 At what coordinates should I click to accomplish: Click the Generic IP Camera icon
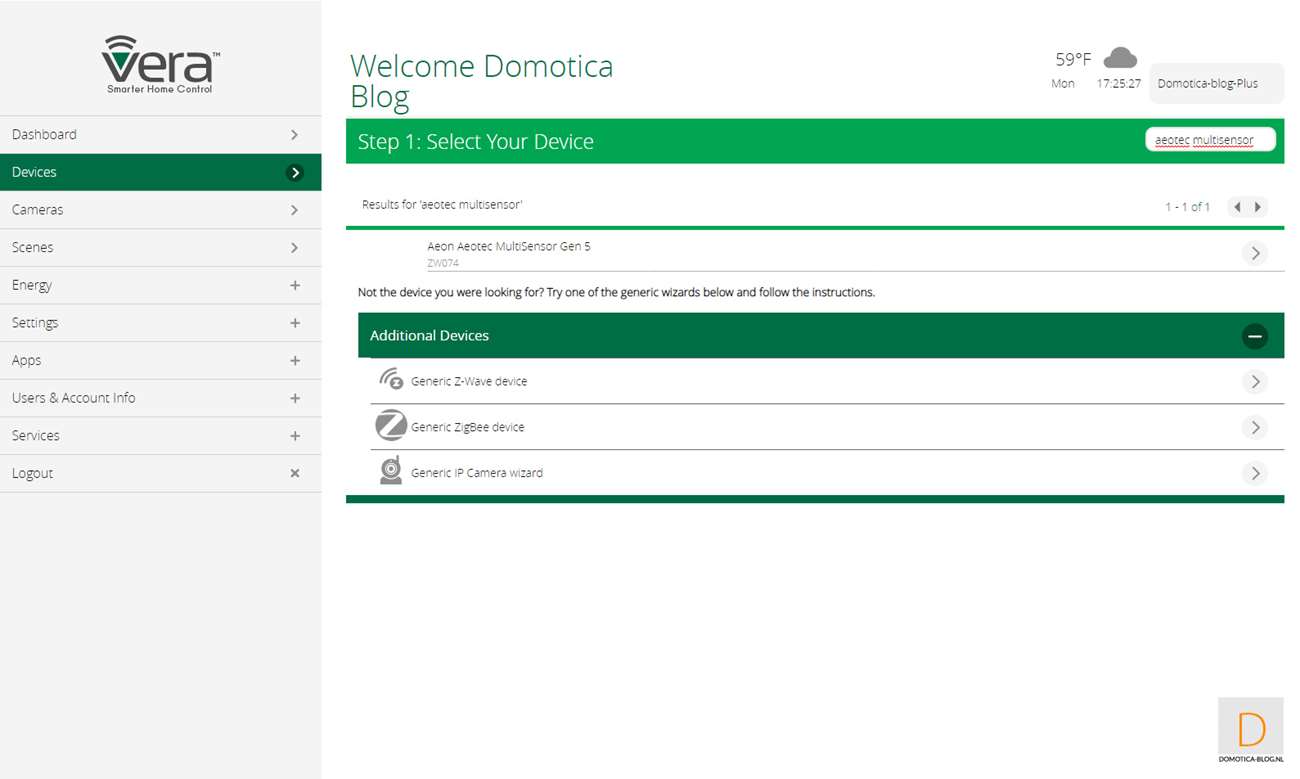point(391,471)
